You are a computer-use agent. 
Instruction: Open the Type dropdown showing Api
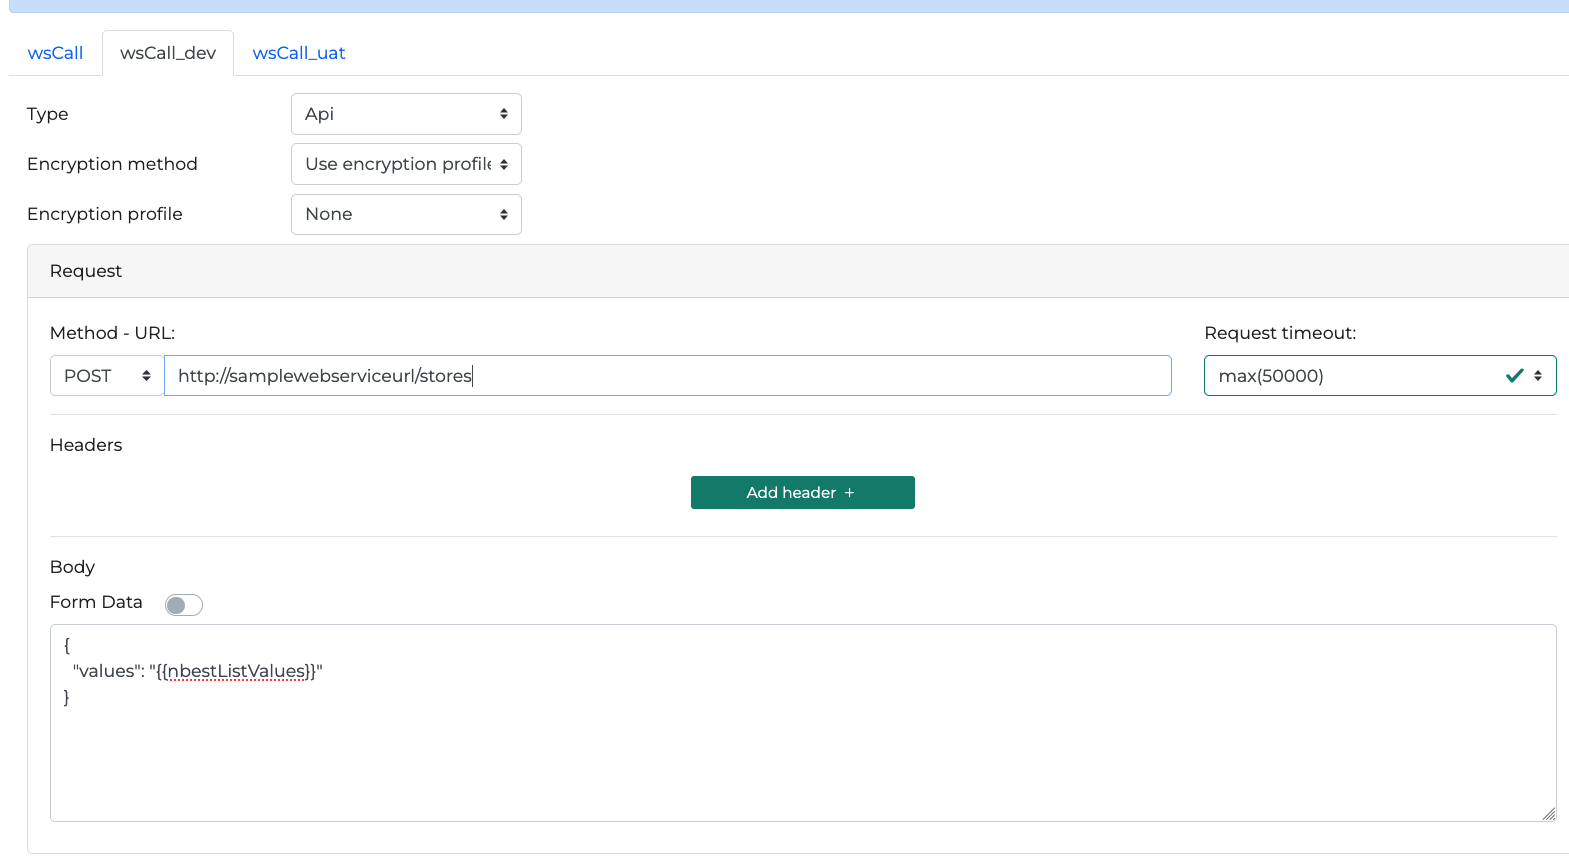point(406,114)
